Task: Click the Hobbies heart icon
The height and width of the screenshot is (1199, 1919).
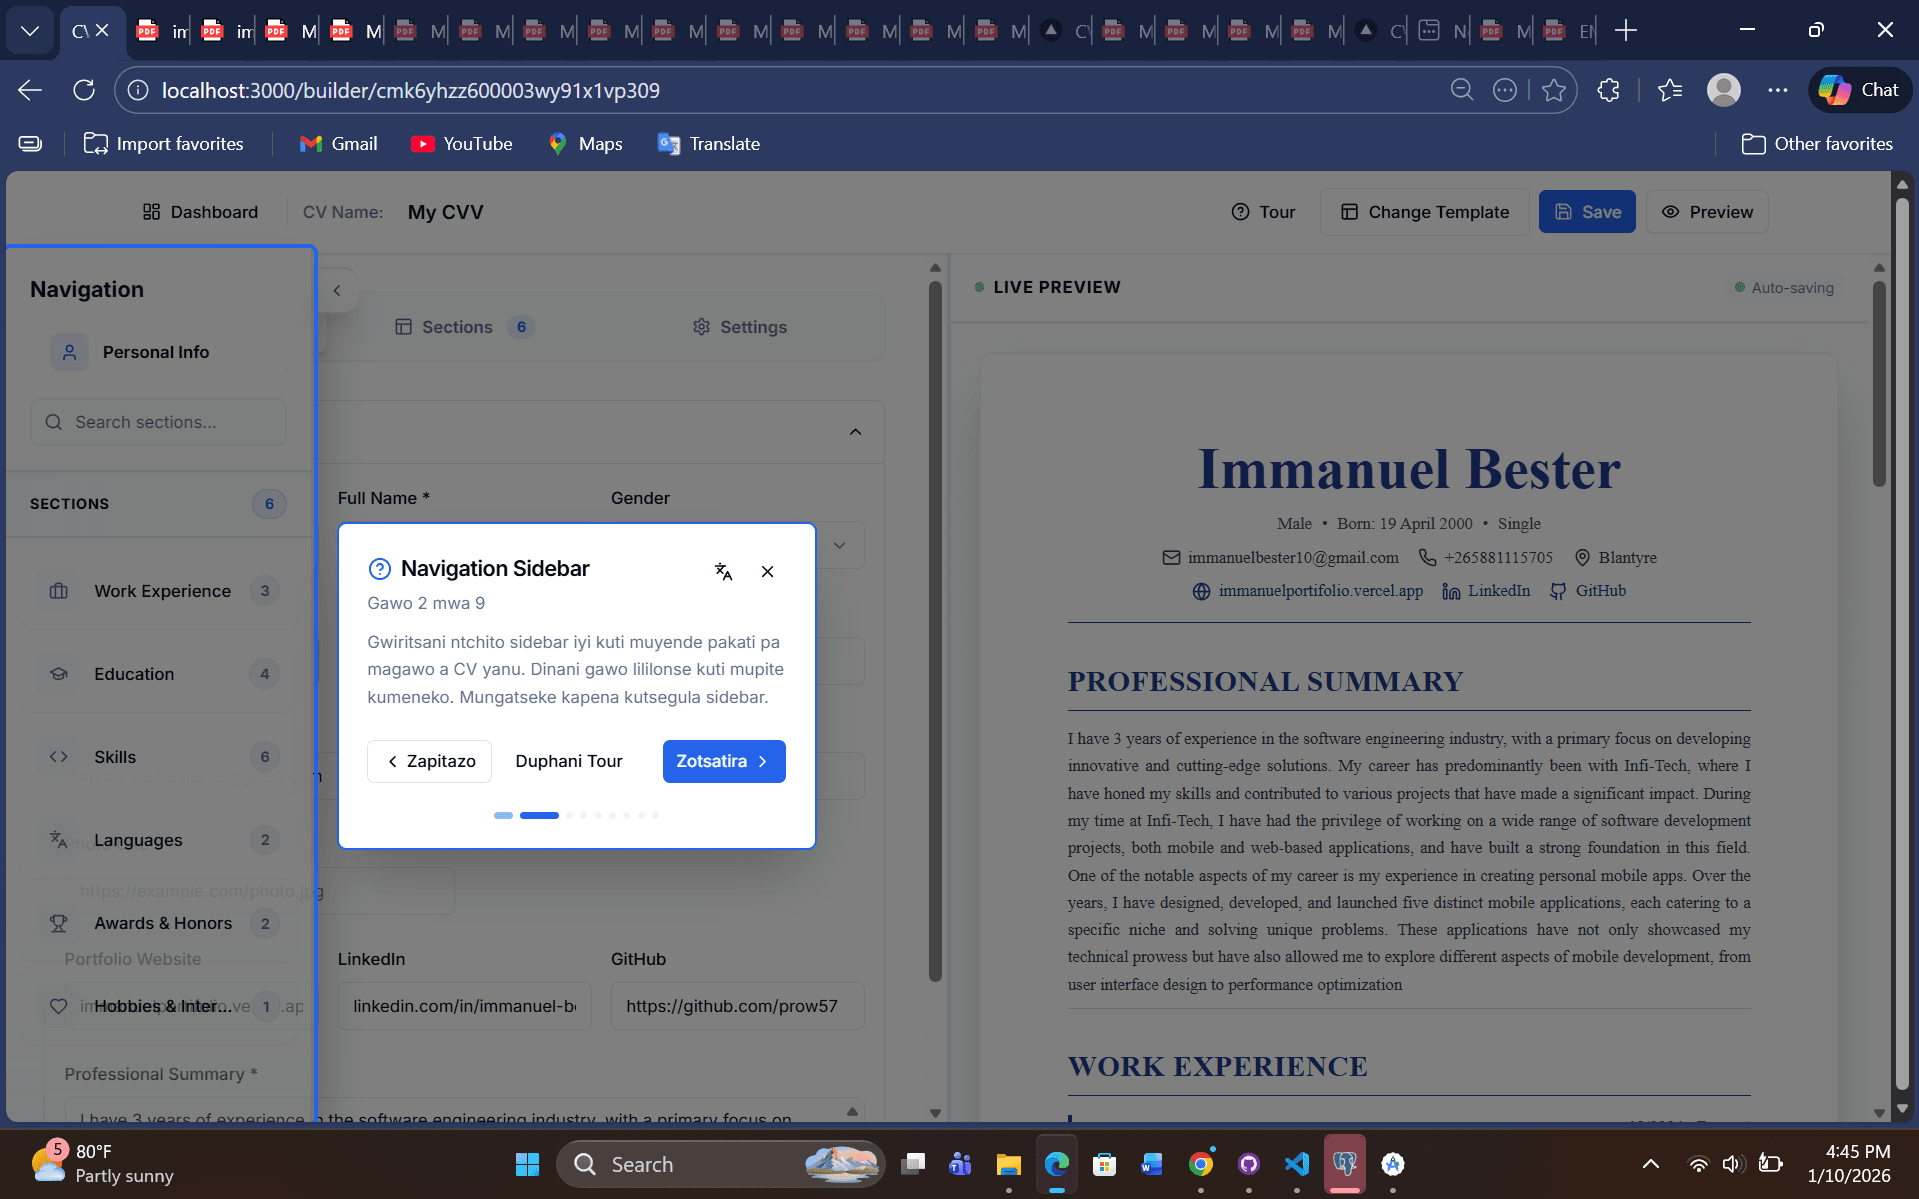Action: point(59,1006)
